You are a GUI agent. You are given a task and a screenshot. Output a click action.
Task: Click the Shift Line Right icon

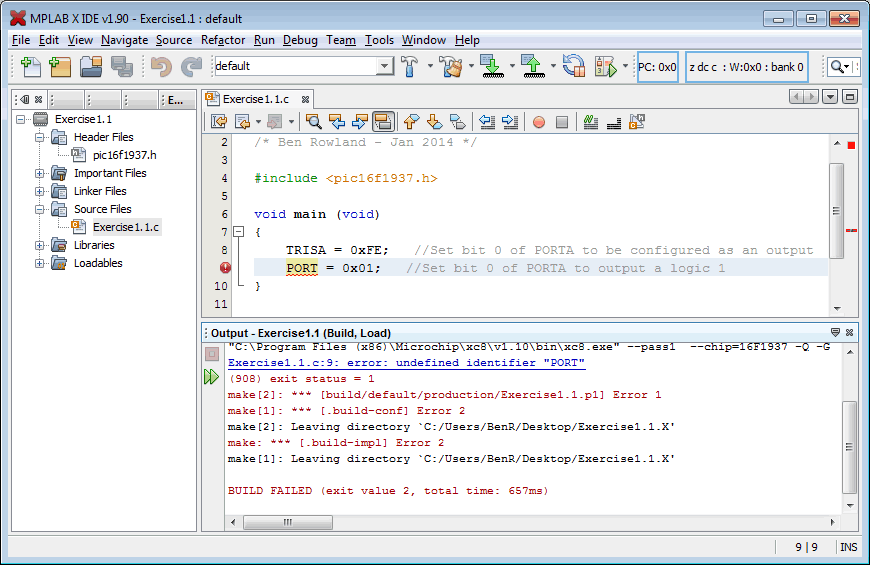pyautogui.click(x=509, y=122)
